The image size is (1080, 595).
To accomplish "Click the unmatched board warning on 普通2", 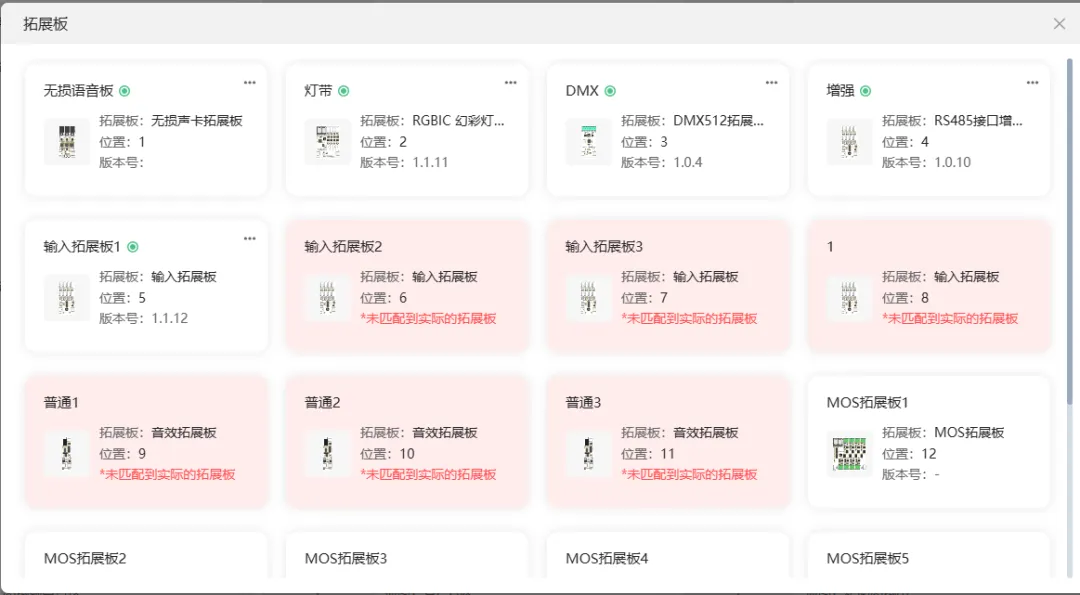I will click(428, 474).
